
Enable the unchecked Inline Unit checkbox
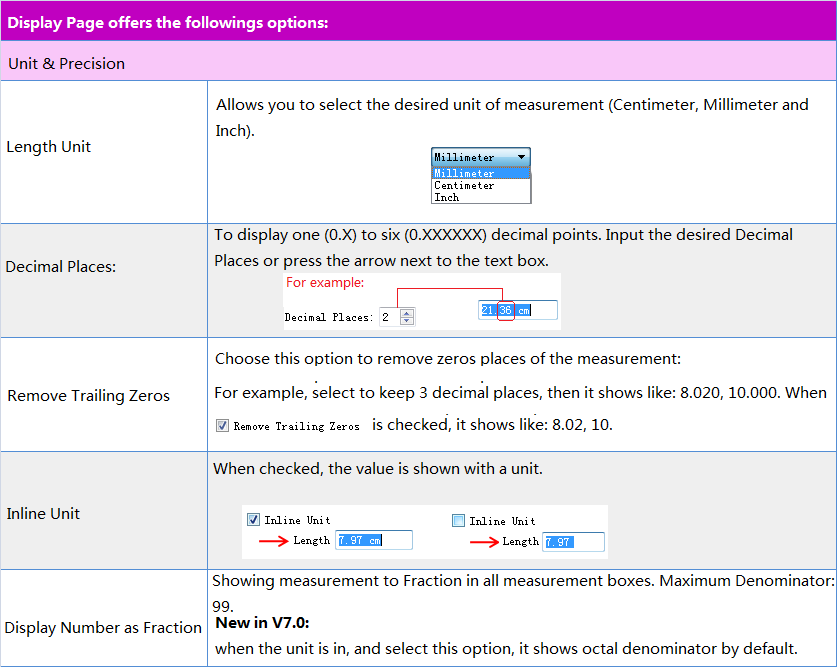[458, 520]
